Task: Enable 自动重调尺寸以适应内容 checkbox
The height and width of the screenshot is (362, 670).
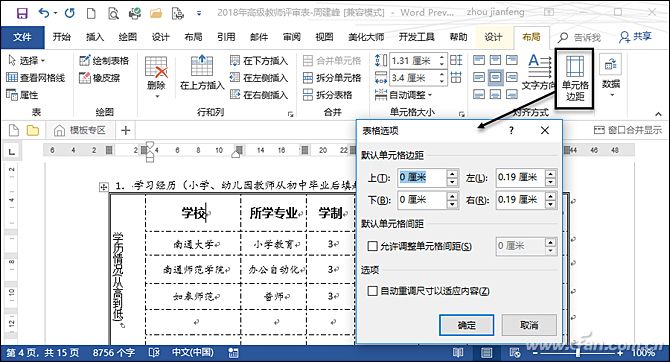Action: (373, 291)
